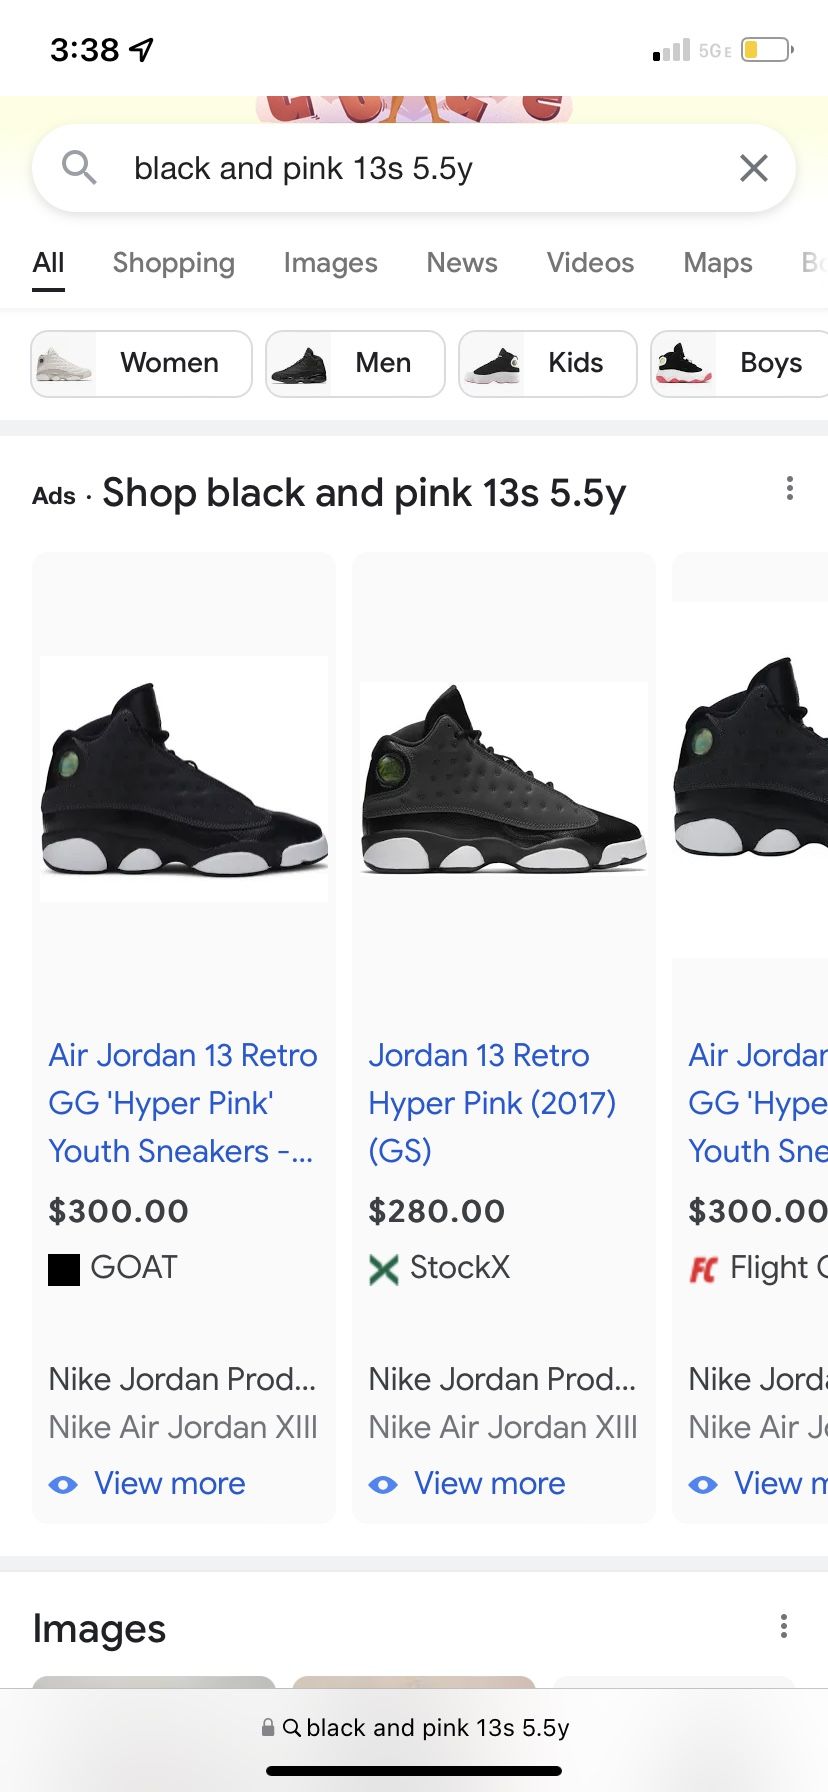Screen dimensions: 828x1792
Task: Open Air Jordan 13 Retro GG GOAT link
Action: pyautogui.click(x=183, y=1103)
